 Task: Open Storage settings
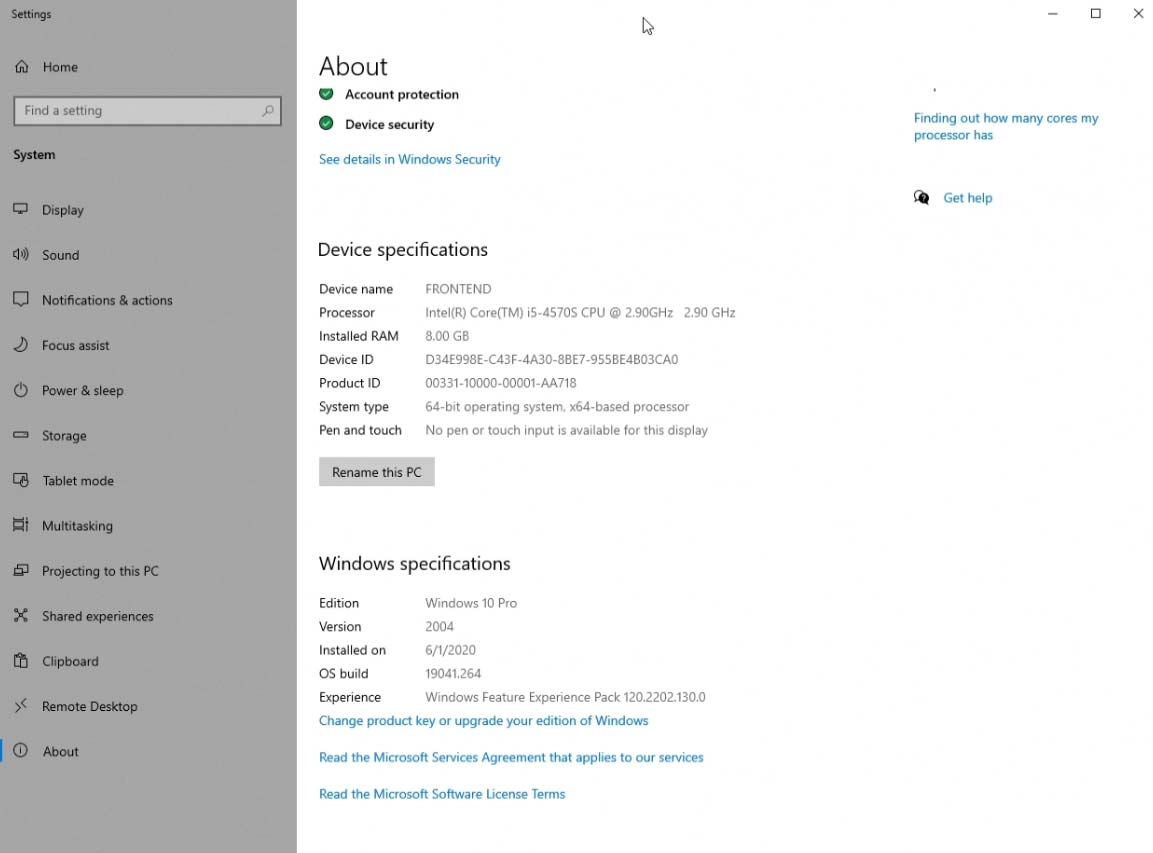click(x=64, y=435)
